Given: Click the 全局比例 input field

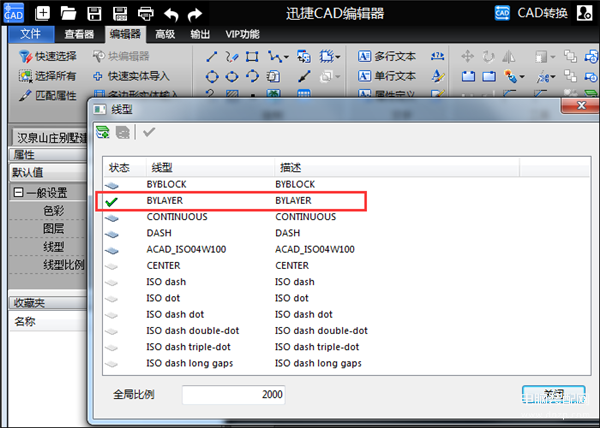Looking at the screenshot, I should coord(233,394).
